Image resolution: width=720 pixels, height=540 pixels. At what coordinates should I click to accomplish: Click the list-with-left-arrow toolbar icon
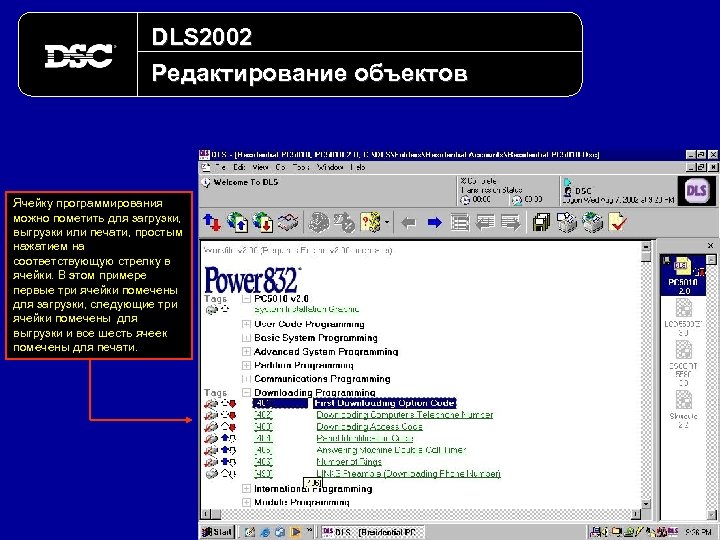(485, 223)
